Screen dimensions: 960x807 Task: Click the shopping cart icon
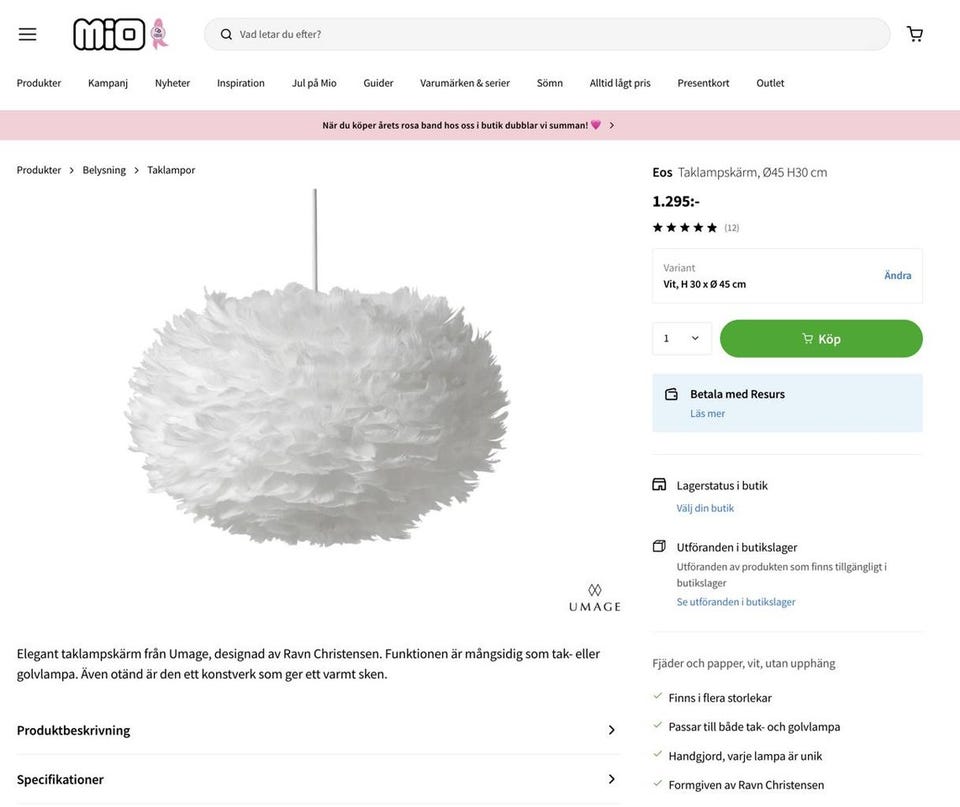[913, 32]
